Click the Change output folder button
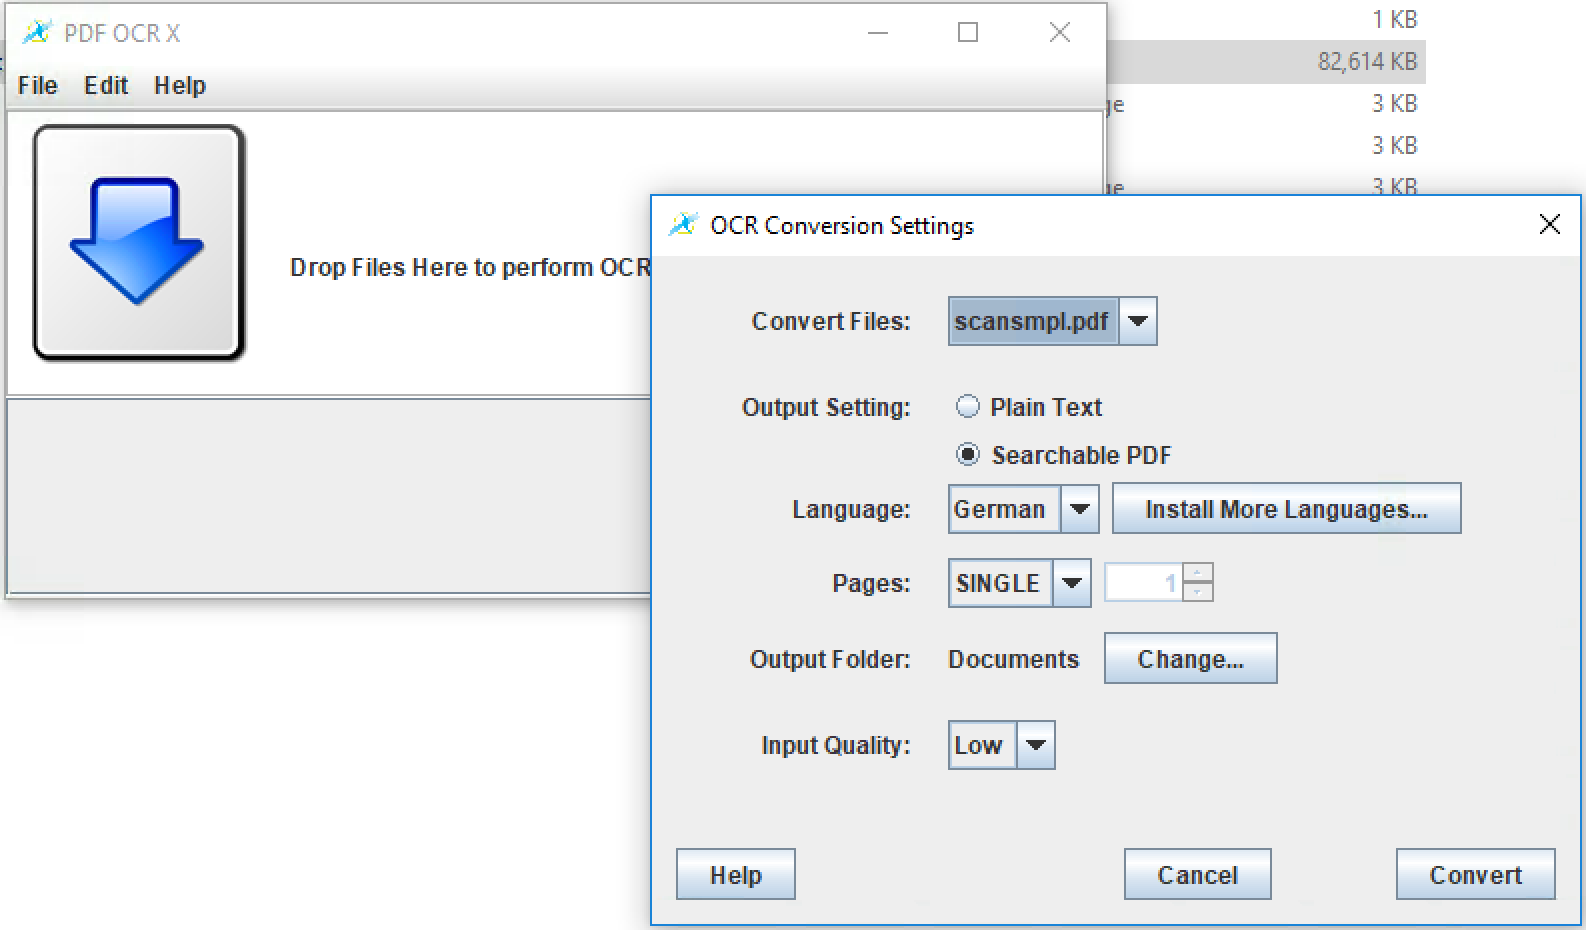This screenshot has height=930, width=1586. 1190,659
